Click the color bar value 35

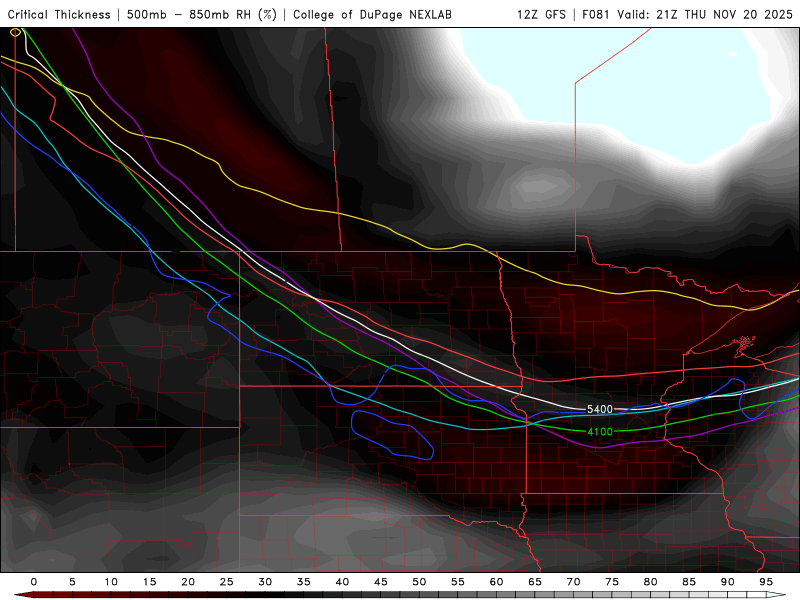click(304, 582)
